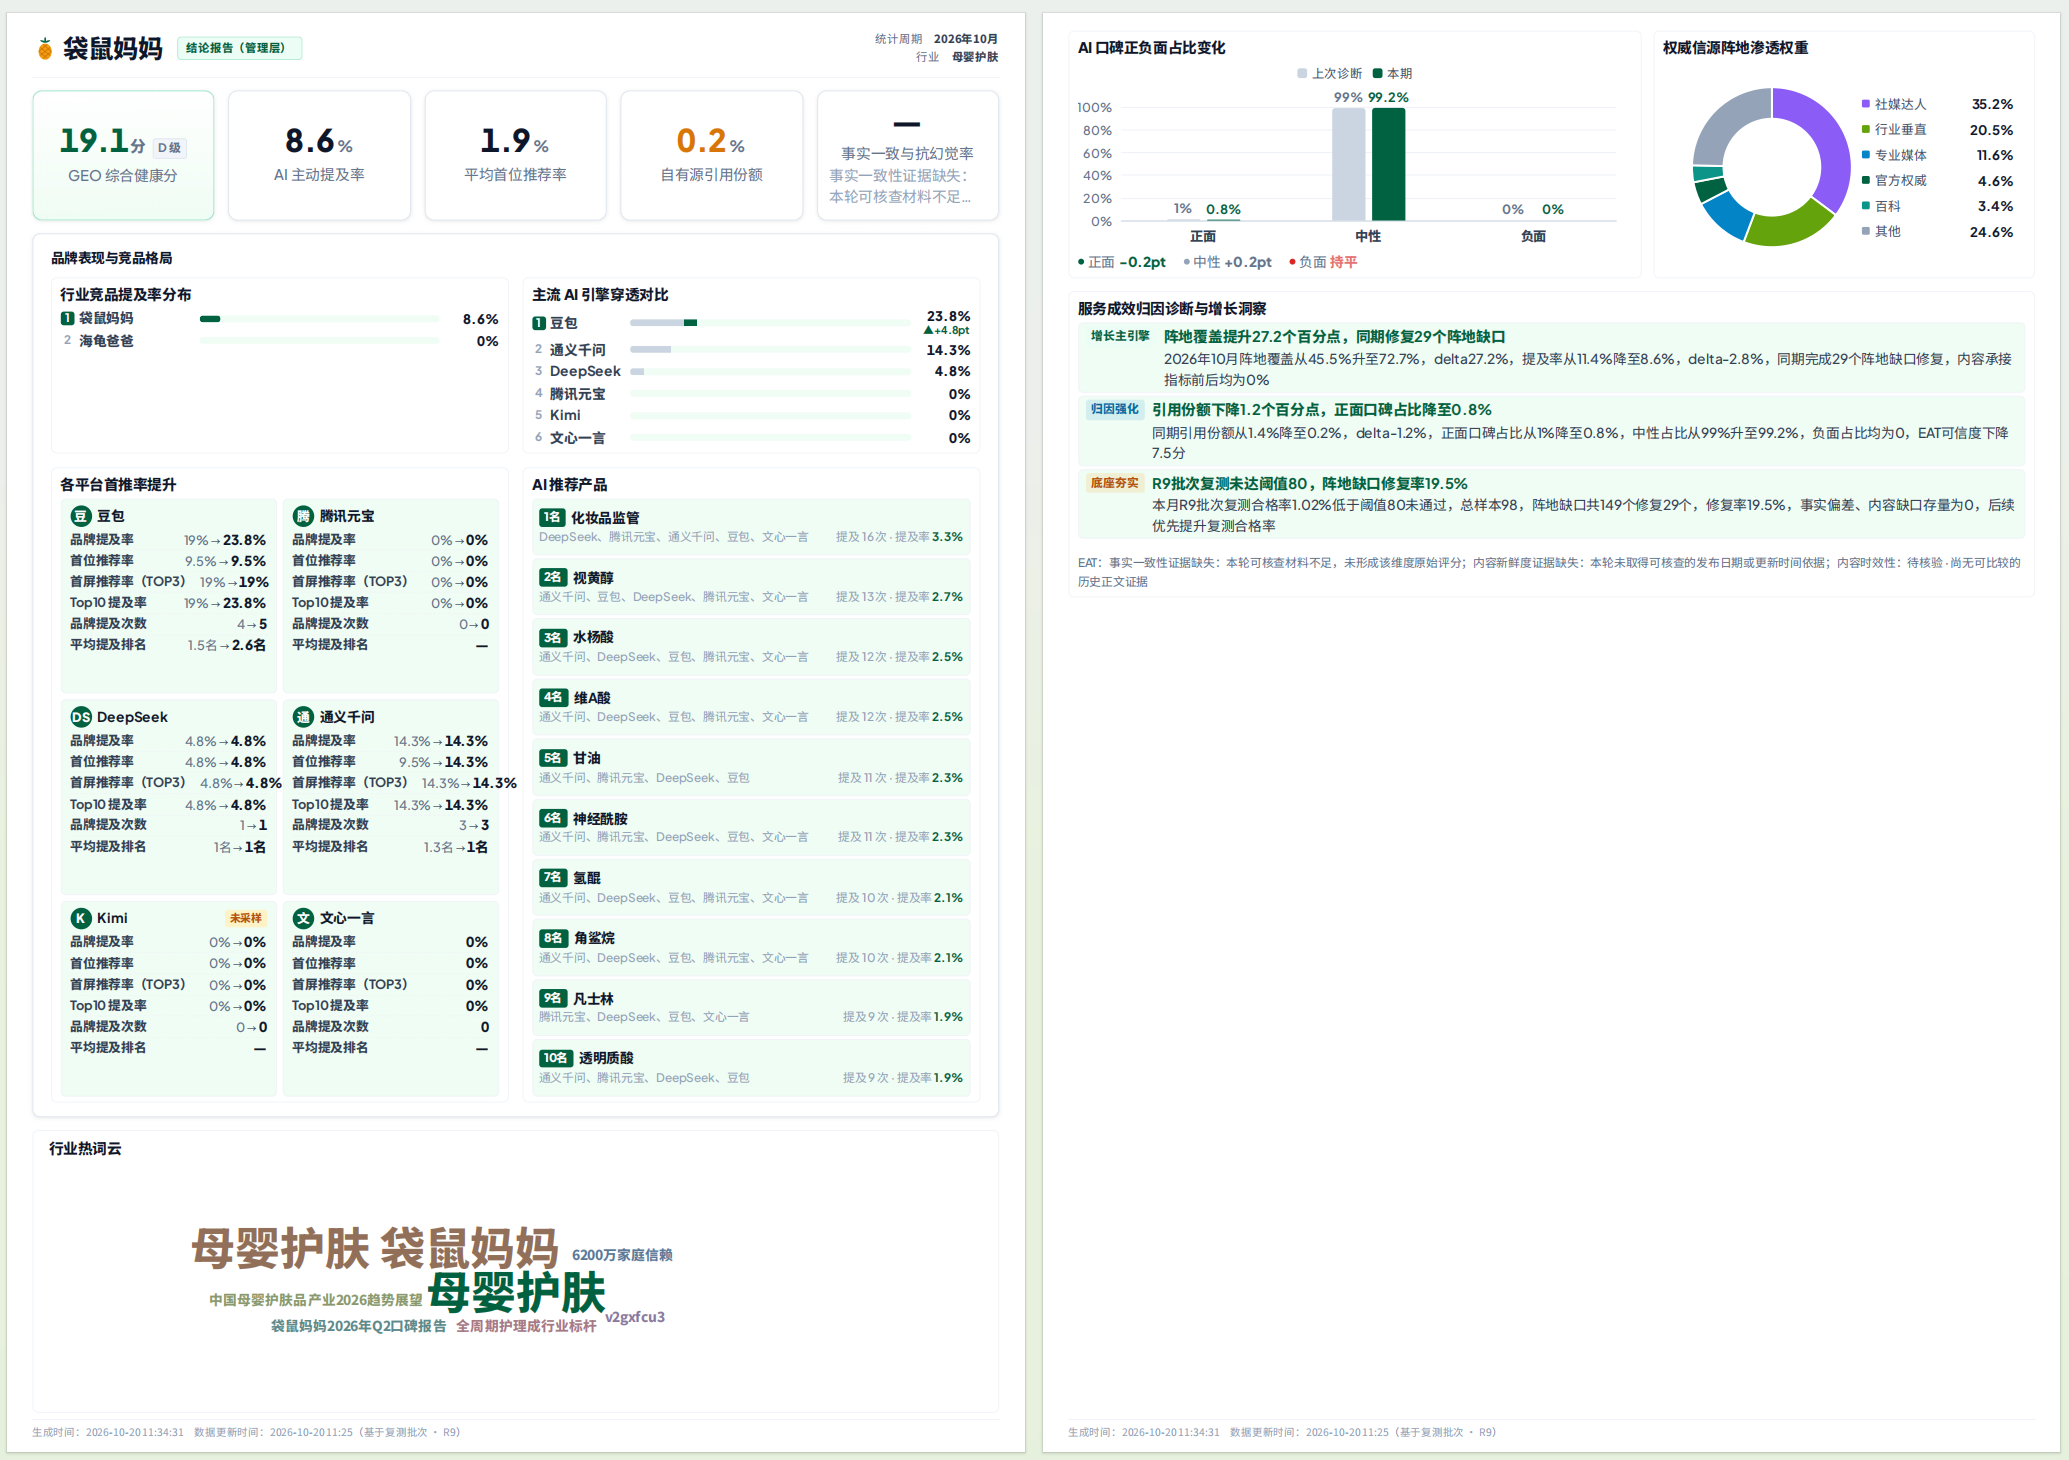The width and height of the screenshot is (2069, 1460).
Task: Click the 未采样 tag on Kimi card
Action: point(245,918)
